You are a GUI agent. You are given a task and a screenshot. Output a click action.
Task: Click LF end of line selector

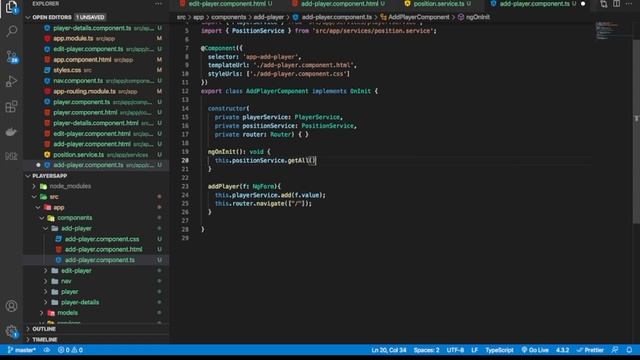click(475, 350)
